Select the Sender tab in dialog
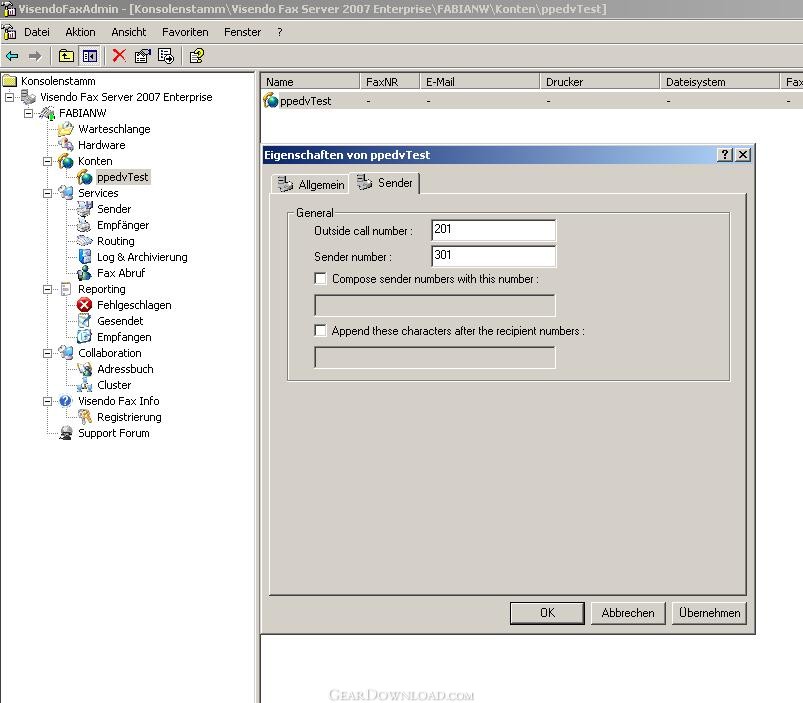This screenshot has height=703, width=803. 385,183
